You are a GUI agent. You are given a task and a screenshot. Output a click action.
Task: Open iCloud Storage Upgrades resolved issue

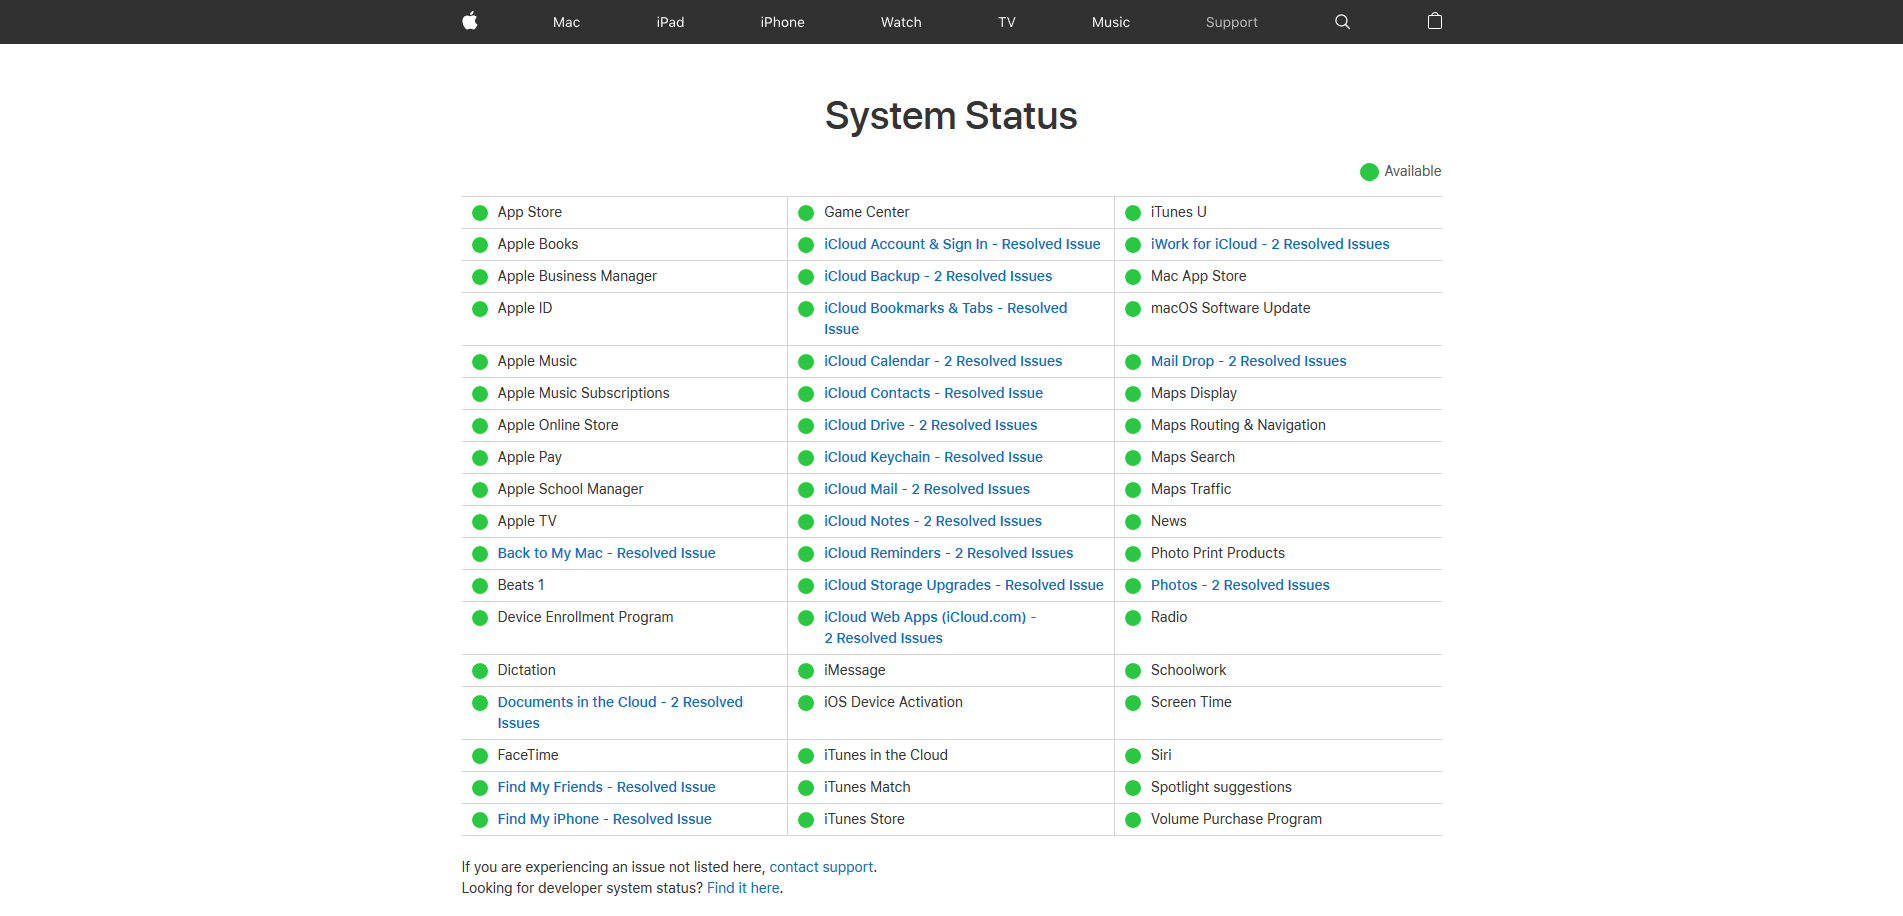(x=964, y=585)
